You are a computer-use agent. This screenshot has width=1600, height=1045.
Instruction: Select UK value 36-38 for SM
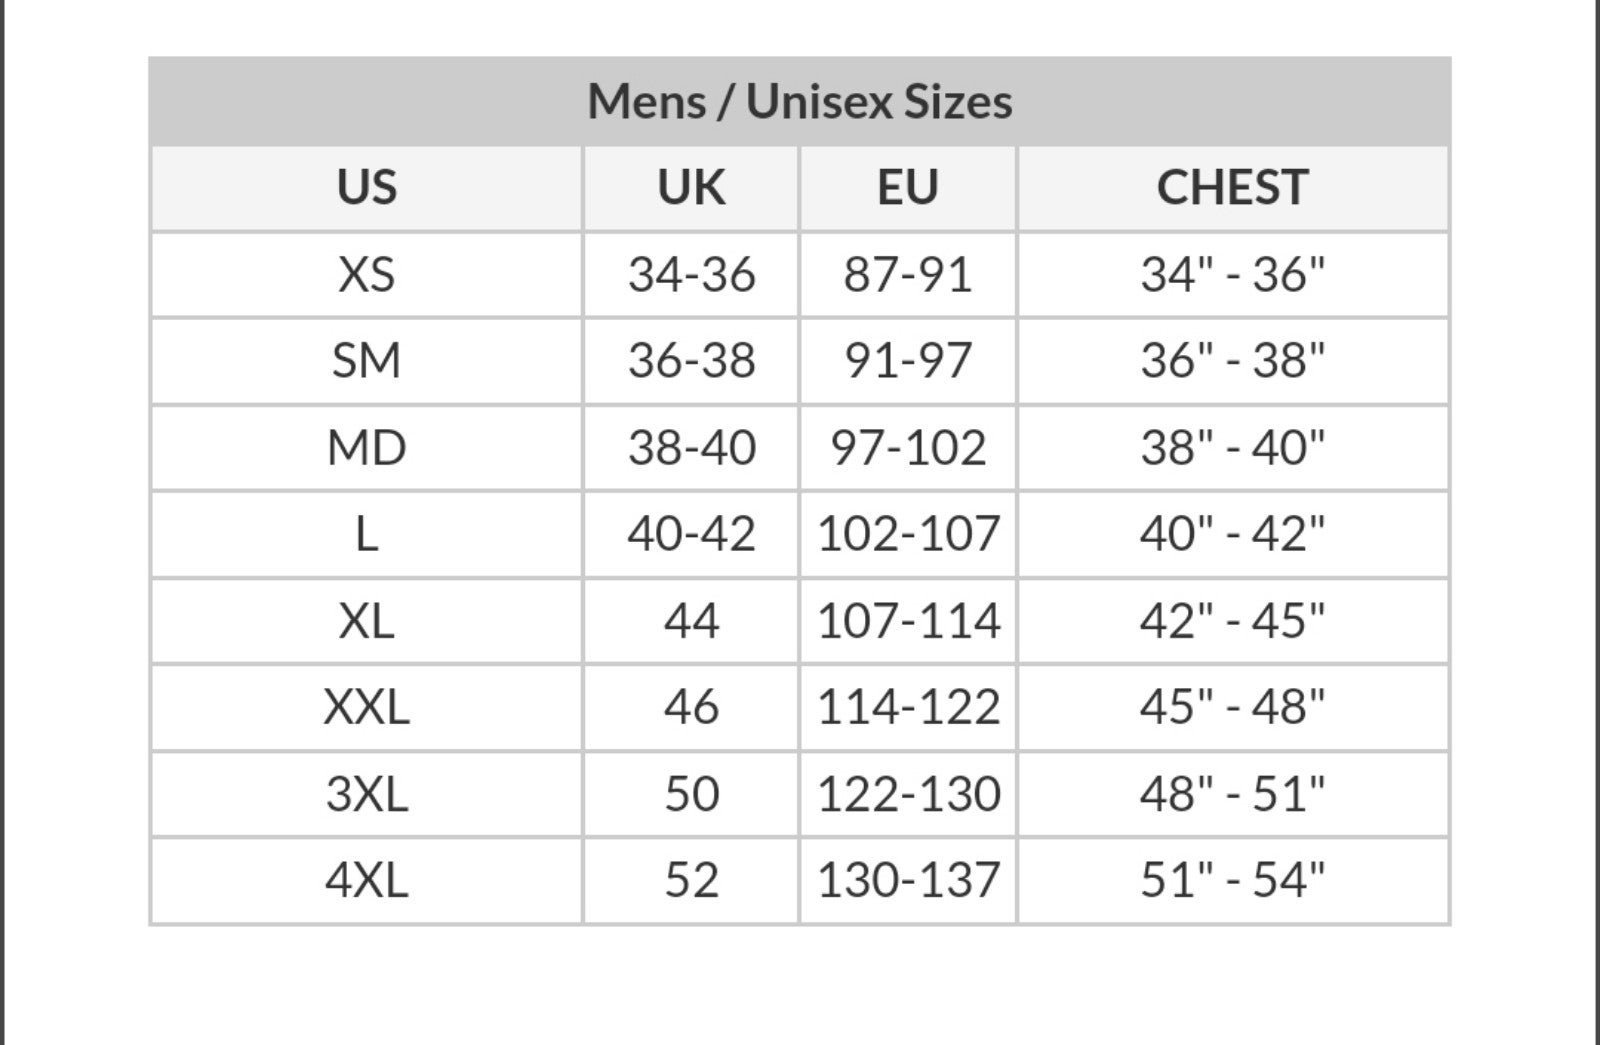pyautogui.click(x=691, y=361)
